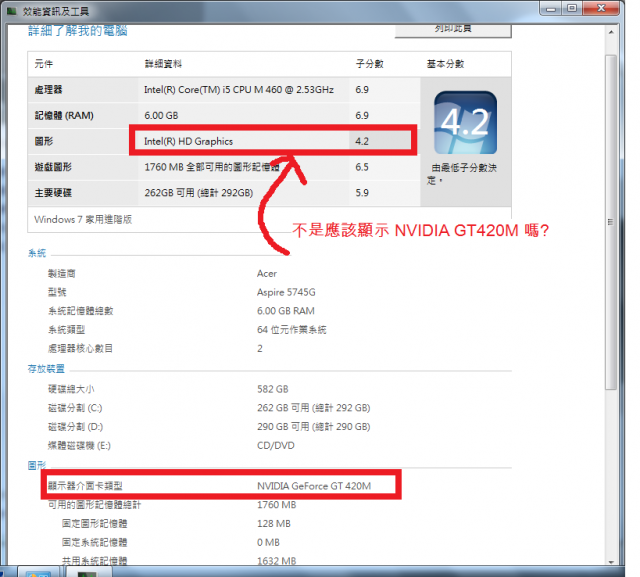Click the CD/DVD drive value
Viewport: 640px width, 577px height.
[x=276, y=446]
